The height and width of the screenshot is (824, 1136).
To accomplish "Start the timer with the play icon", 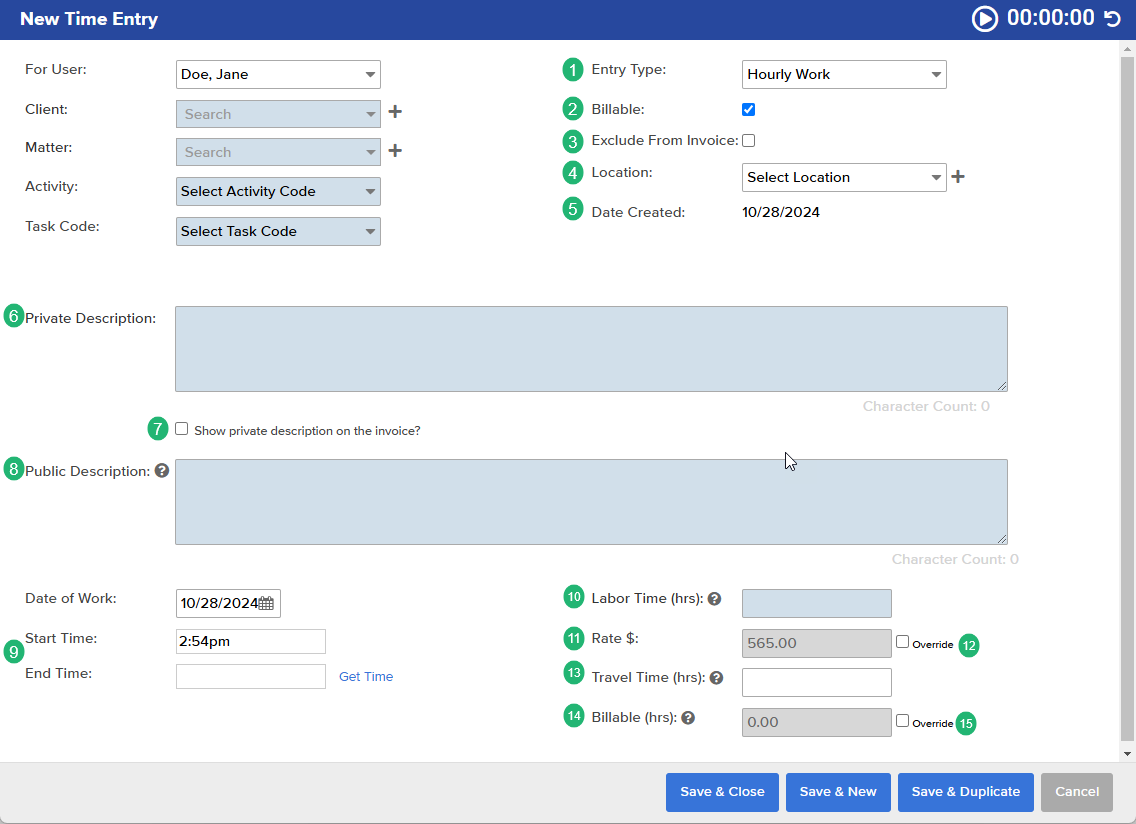I will click(984, 18).
